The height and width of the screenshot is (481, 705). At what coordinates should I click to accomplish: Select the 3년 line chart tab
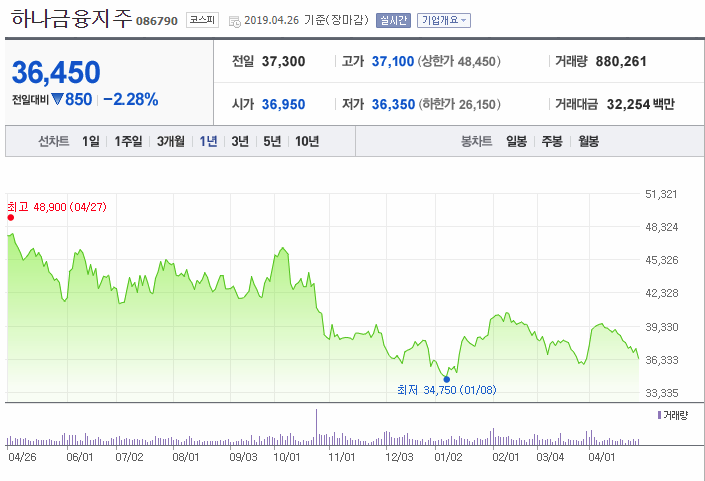click(240, 141)
